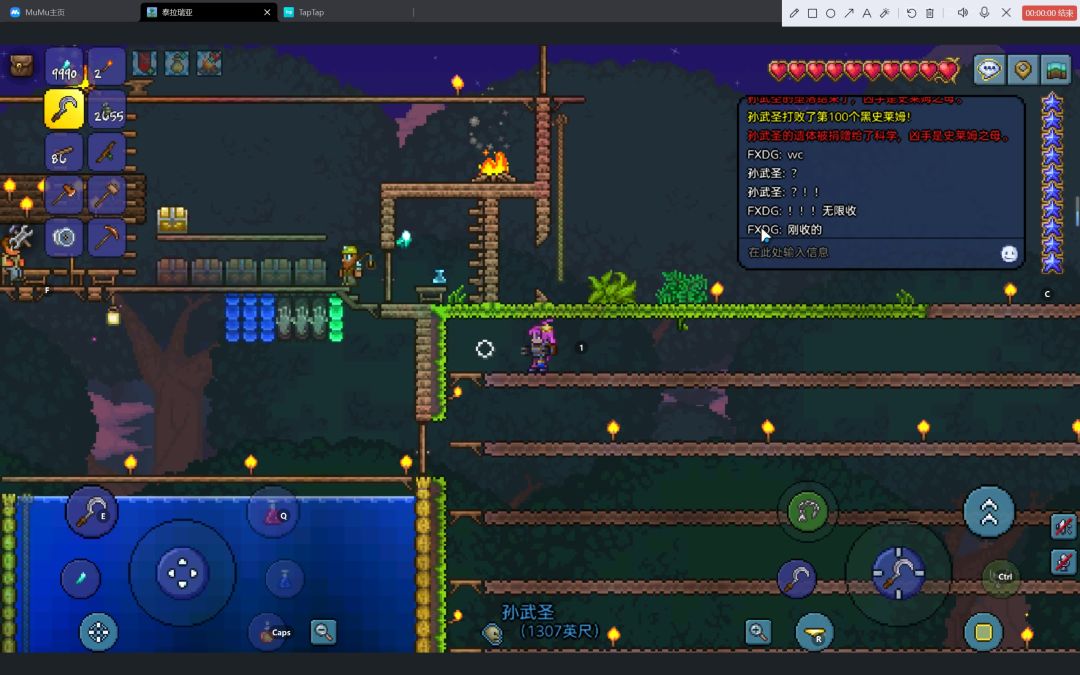Click the chat message input field

(869, 253)
